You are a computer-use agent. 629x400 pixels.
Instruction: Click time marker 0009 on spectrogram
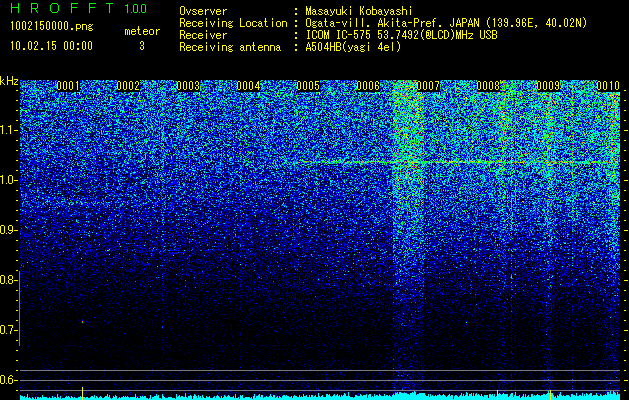pos(548,86)
